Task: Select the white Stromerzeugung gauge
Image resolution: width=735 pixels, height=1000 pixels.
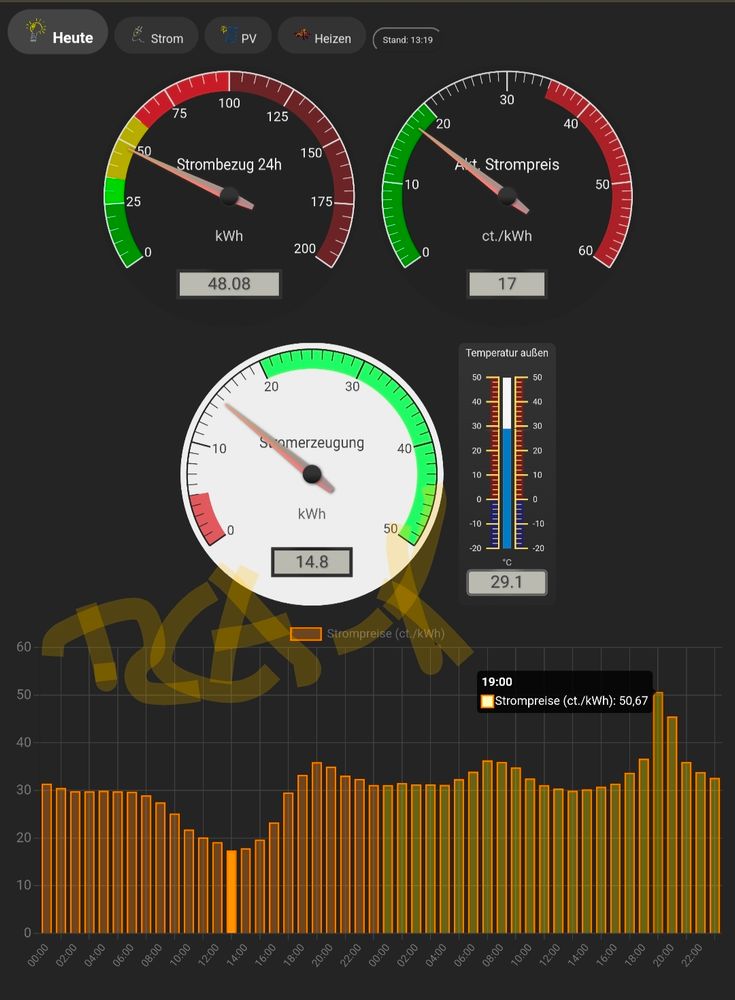Action: pos(312,474)
